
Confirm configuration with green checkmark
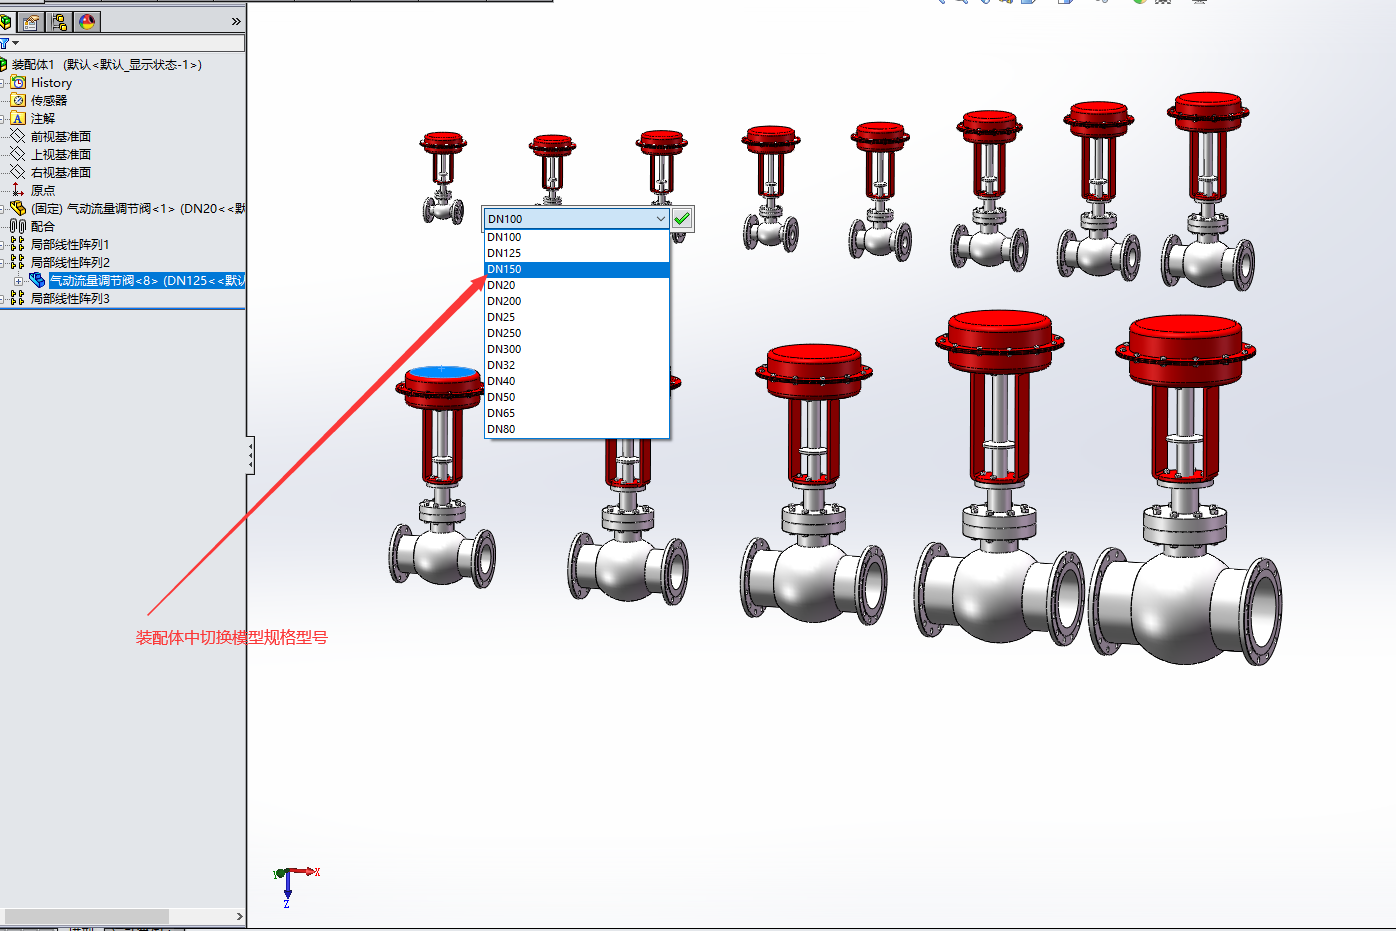click(x=682, y=219)
